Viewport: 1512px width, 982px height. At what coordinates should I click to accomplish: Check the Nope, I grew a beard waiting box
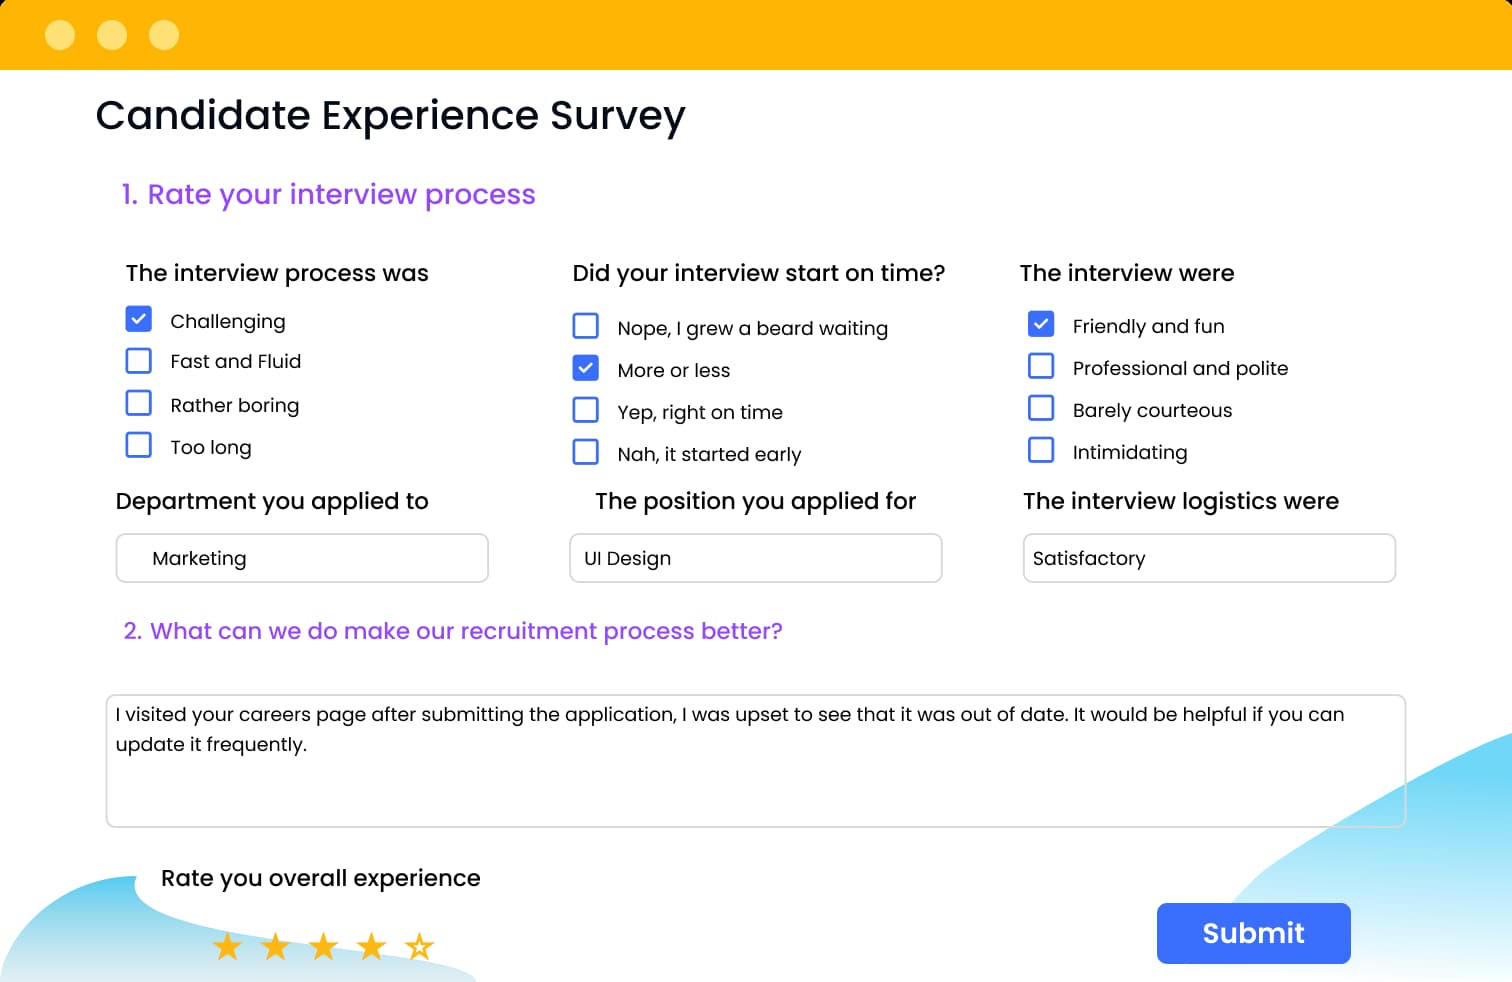coord(586,327)
